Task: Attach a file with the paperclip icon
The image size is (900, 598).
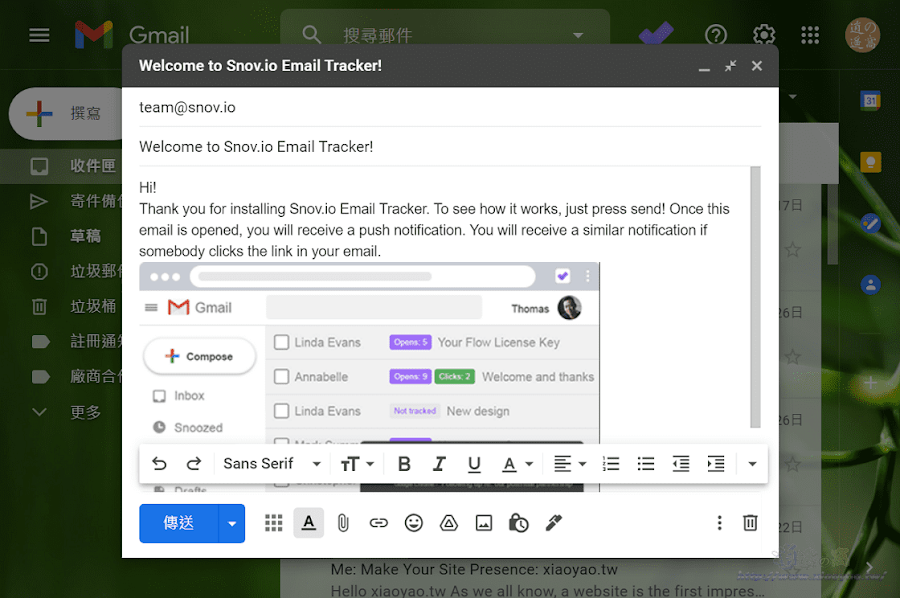Action: tap(343, 523)
